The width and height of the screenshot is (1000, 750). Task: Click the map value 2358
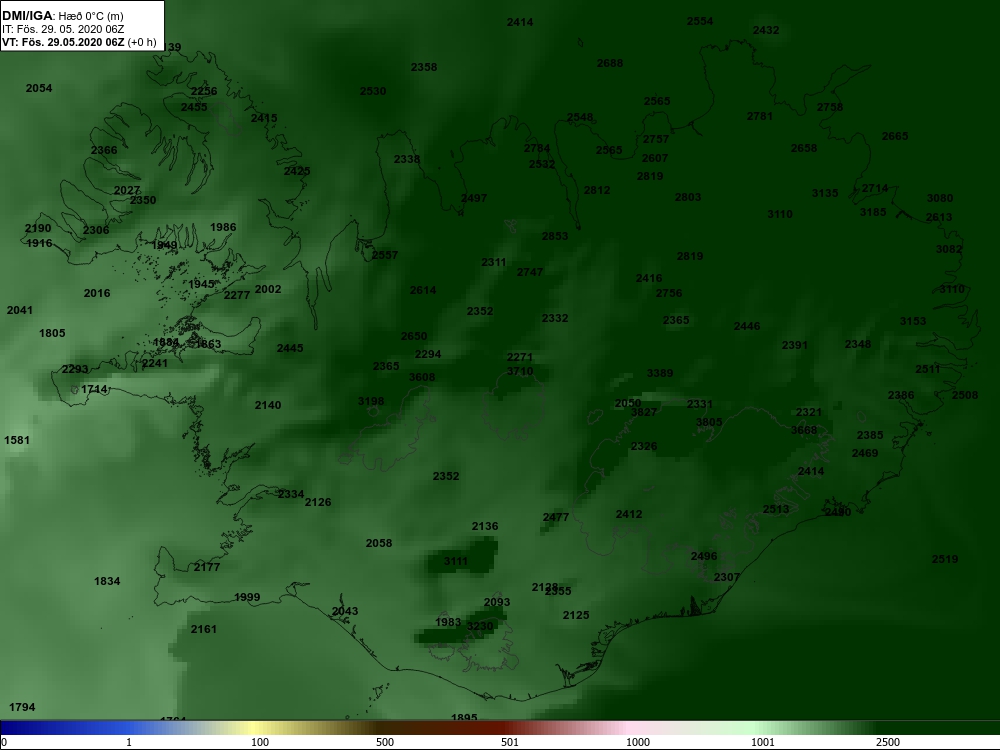(x=424, y=67)
